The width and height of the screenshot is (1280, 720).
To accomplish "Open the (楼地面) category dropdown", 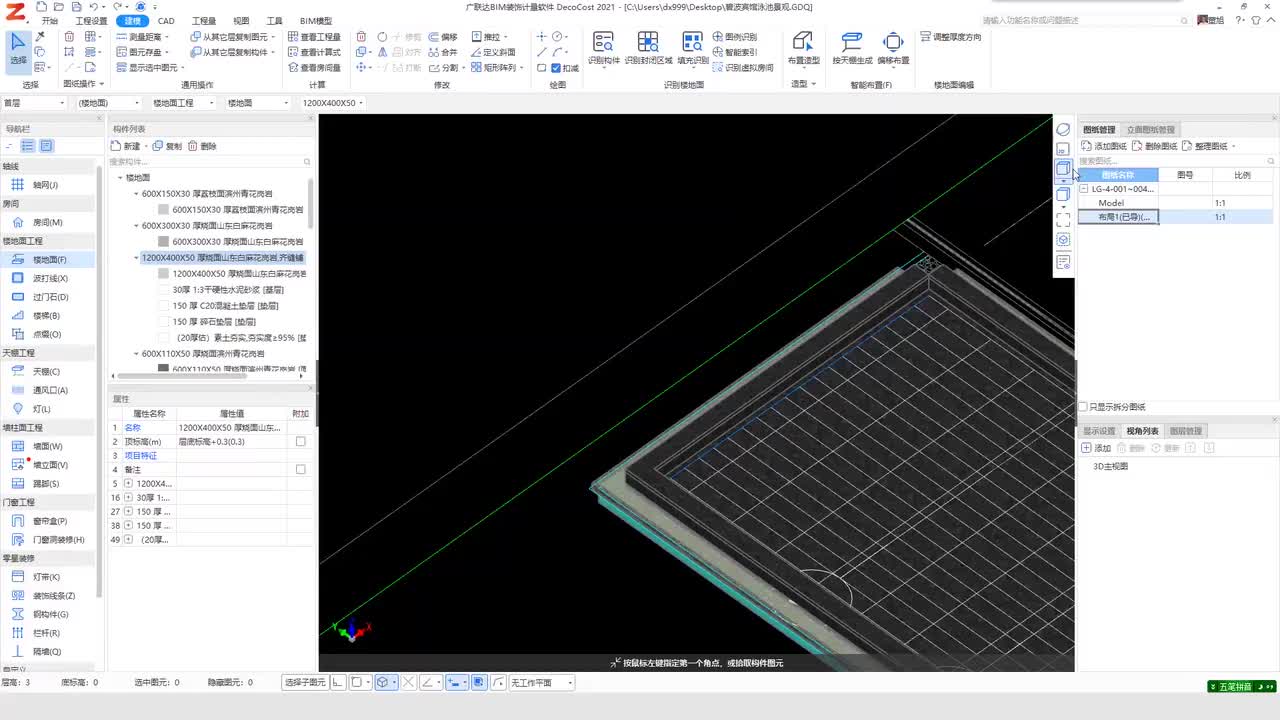I will [x=108, y=103].
